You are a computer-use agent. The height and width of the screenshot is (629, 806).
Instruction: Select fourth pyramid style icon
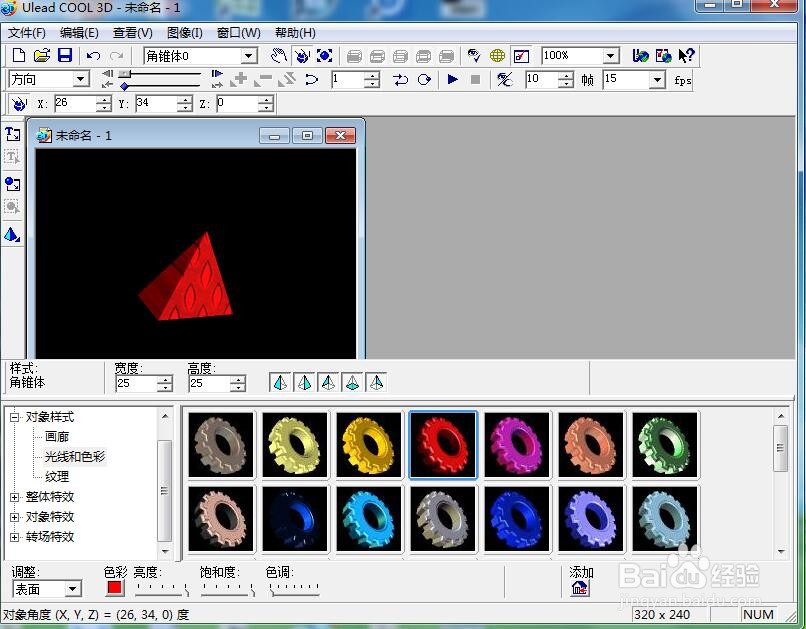pos(353,382)
